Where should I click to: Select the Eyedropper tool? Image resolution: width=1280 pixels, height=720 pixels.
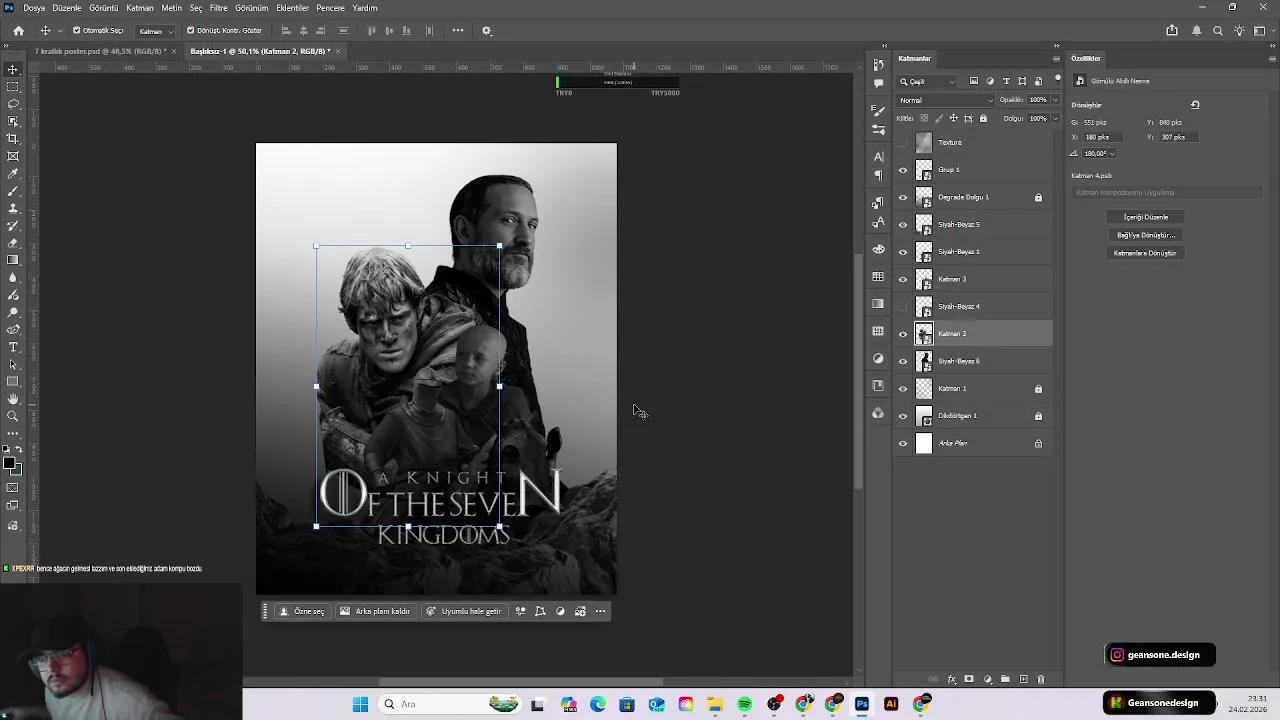13,174
